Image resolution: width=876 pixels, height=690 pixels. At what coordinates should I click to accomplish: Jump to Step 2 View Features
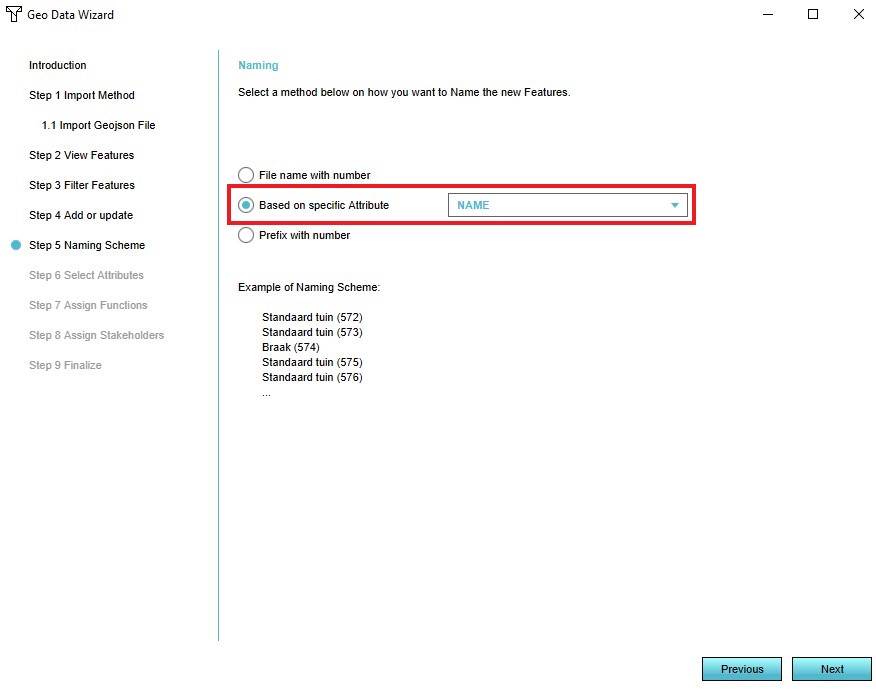(x=81, y=155)
